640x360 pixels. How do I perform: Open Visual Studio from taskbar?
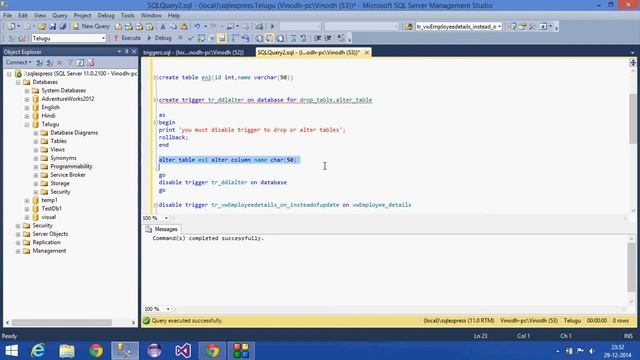click(183, 351)
